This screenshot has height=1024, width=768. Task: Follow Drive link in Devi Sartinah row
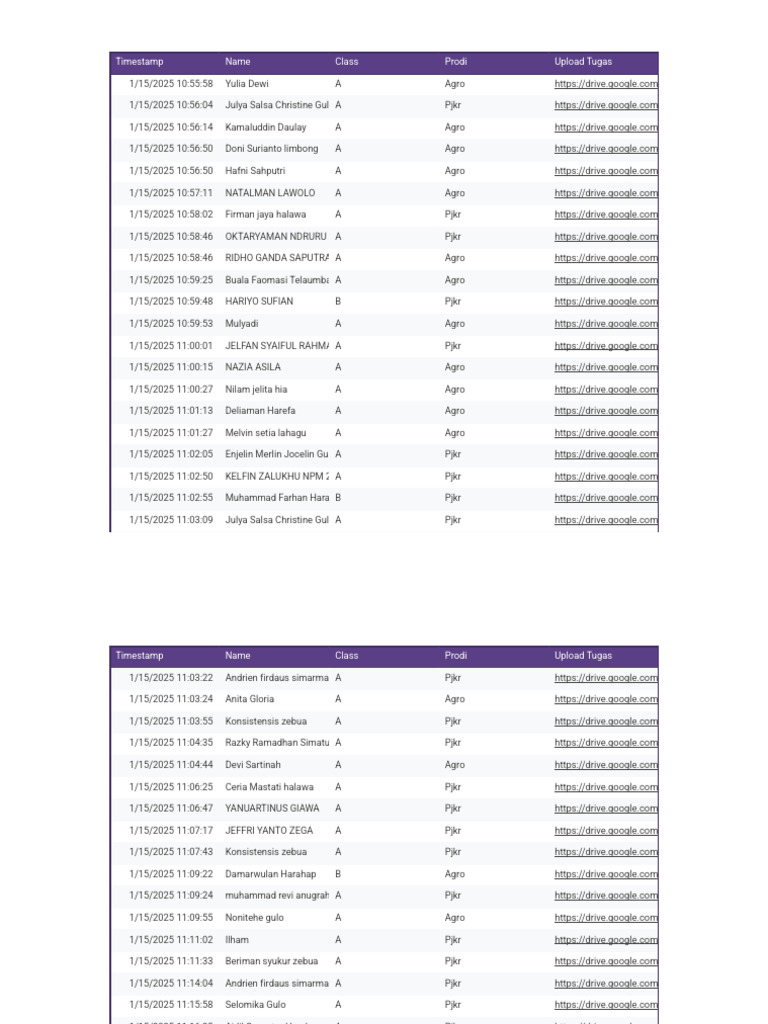point(606,765)
